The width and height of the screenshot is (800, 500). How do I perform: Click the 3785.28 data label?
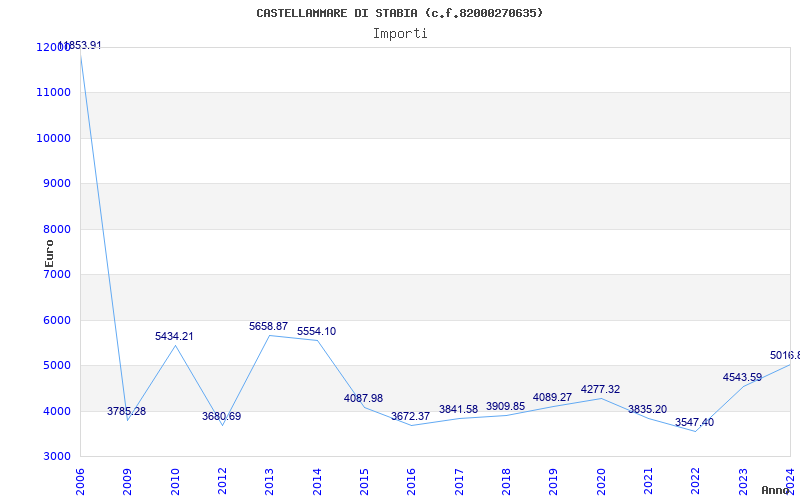127,412
